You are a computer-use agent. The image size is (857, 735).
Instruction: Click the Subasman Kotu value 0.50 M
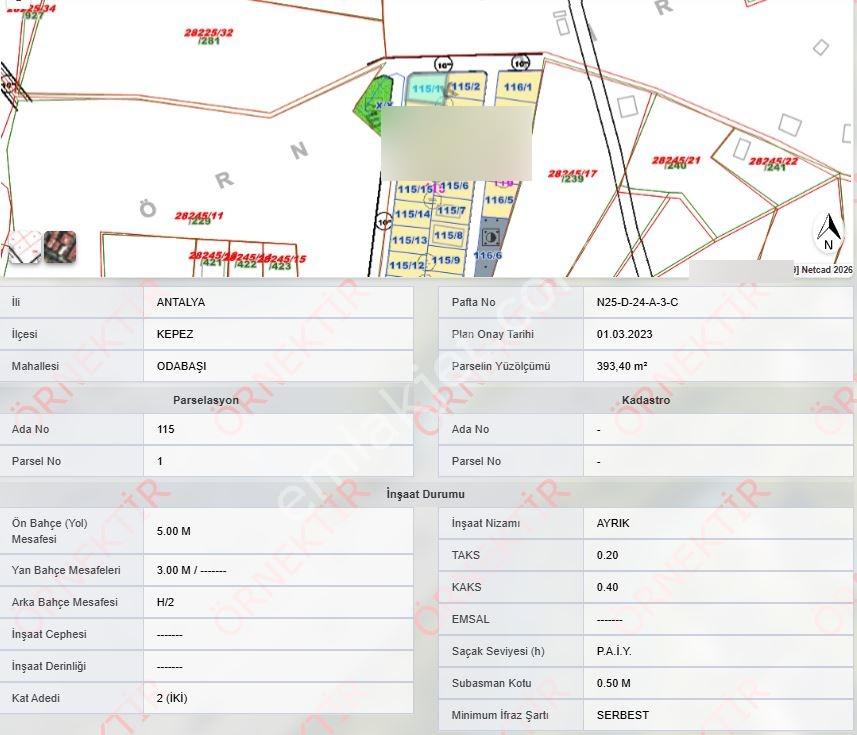click(x=614, y=683)
